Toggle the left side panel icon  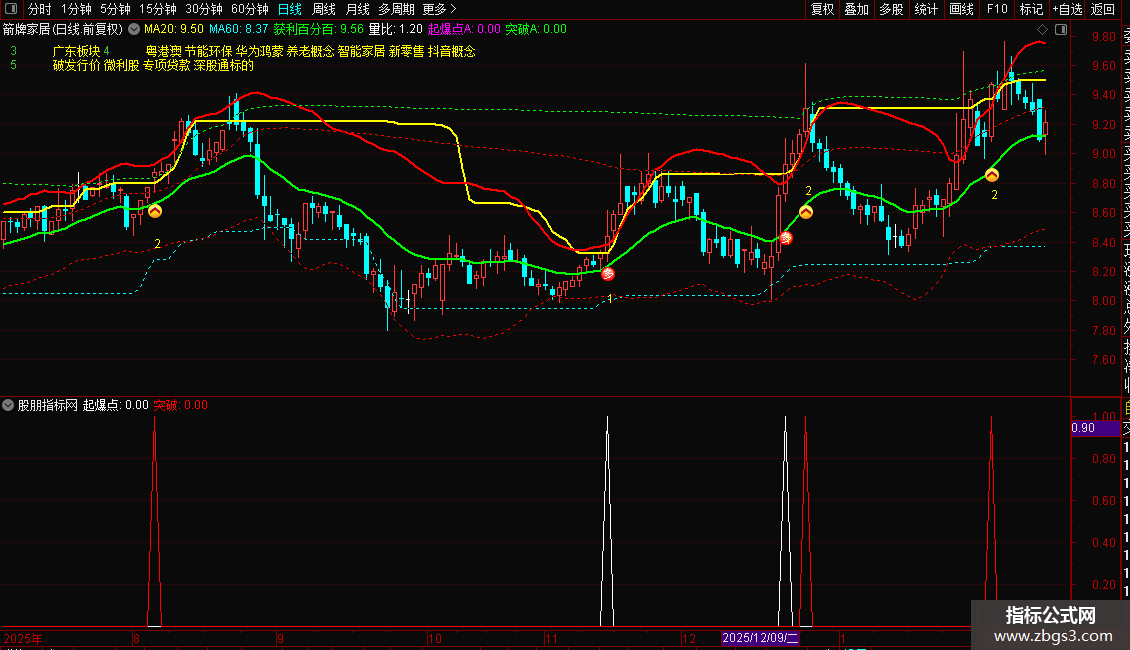pyautogui.click(x=11, y=9)
